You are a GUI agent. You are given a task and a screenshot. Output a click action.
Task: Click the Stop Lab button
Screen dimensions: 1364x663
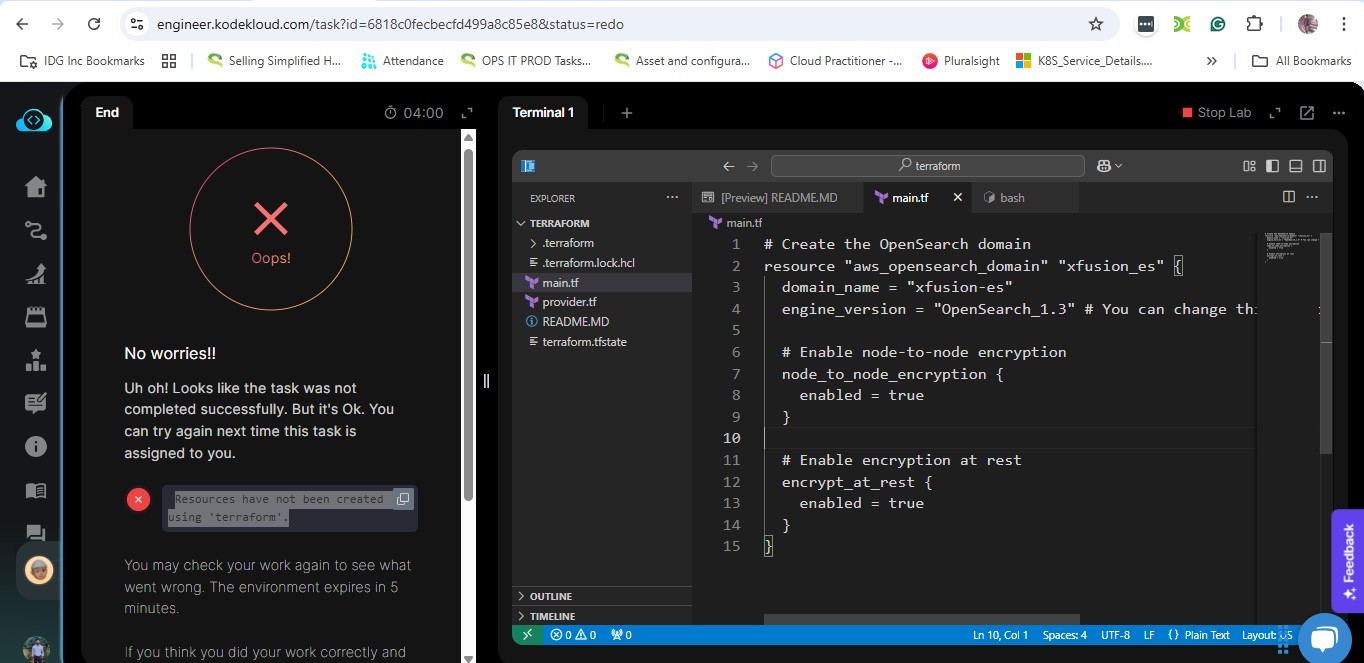point(1216,113)
